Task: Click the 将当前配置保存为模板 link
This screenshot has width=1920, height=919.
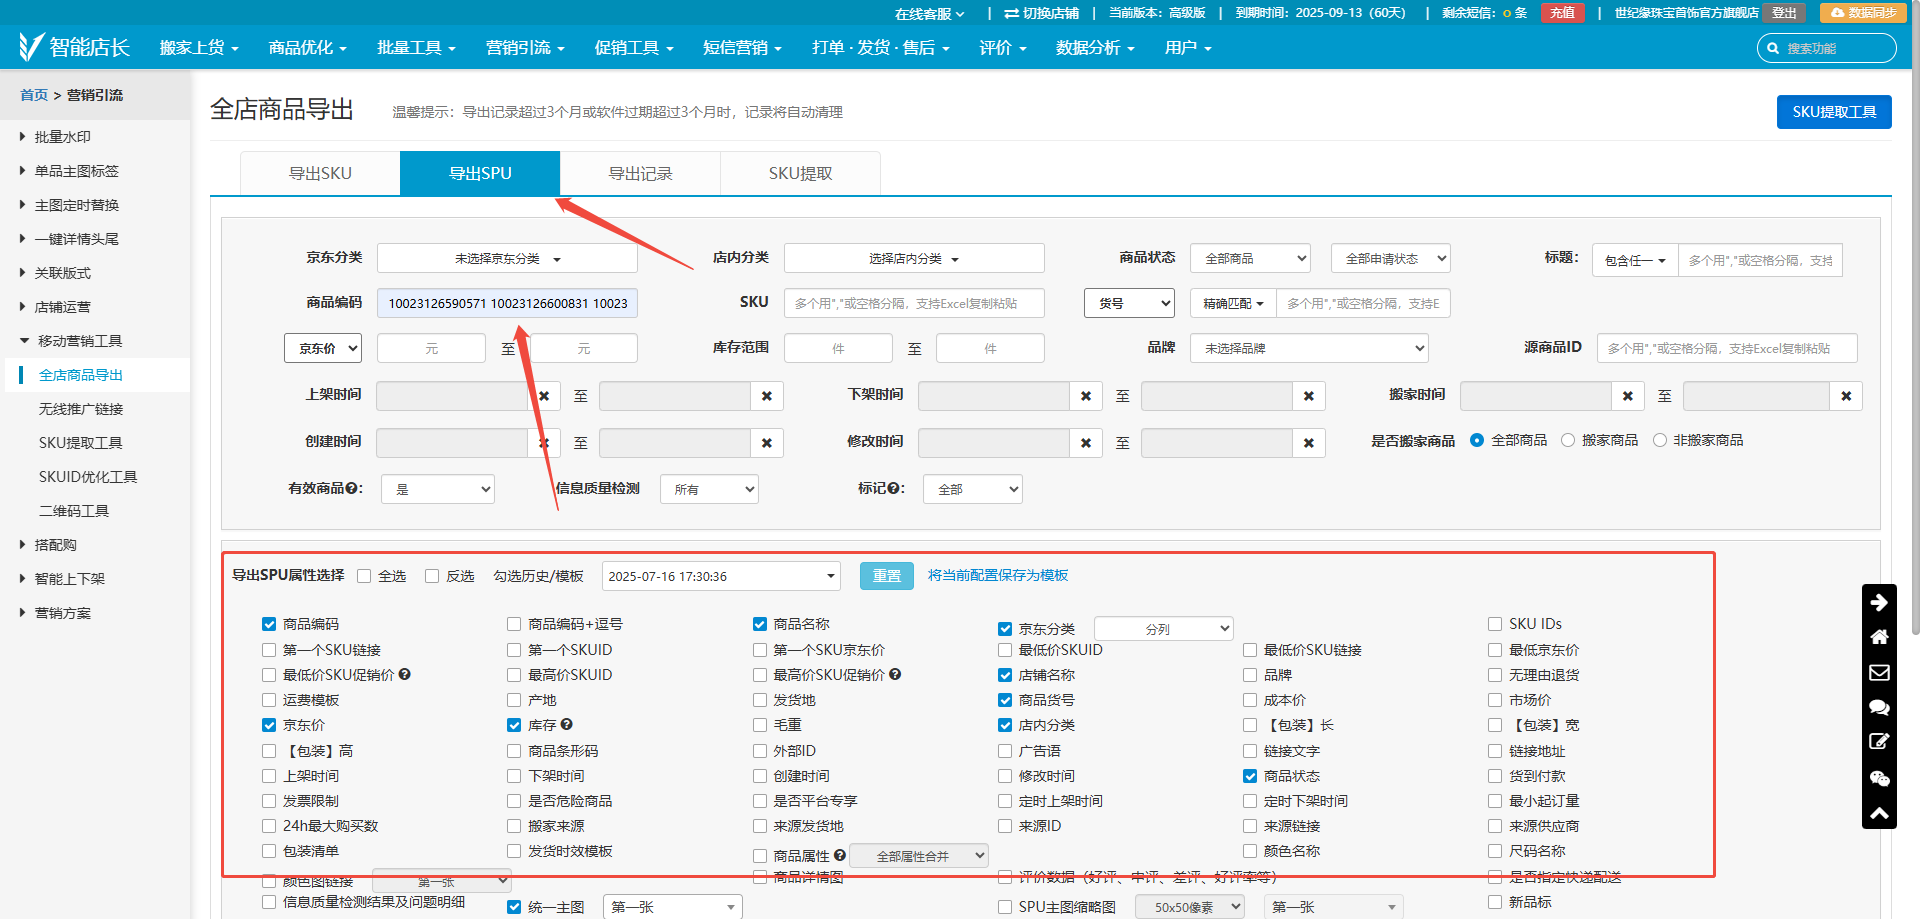Action: pos(997,575)
